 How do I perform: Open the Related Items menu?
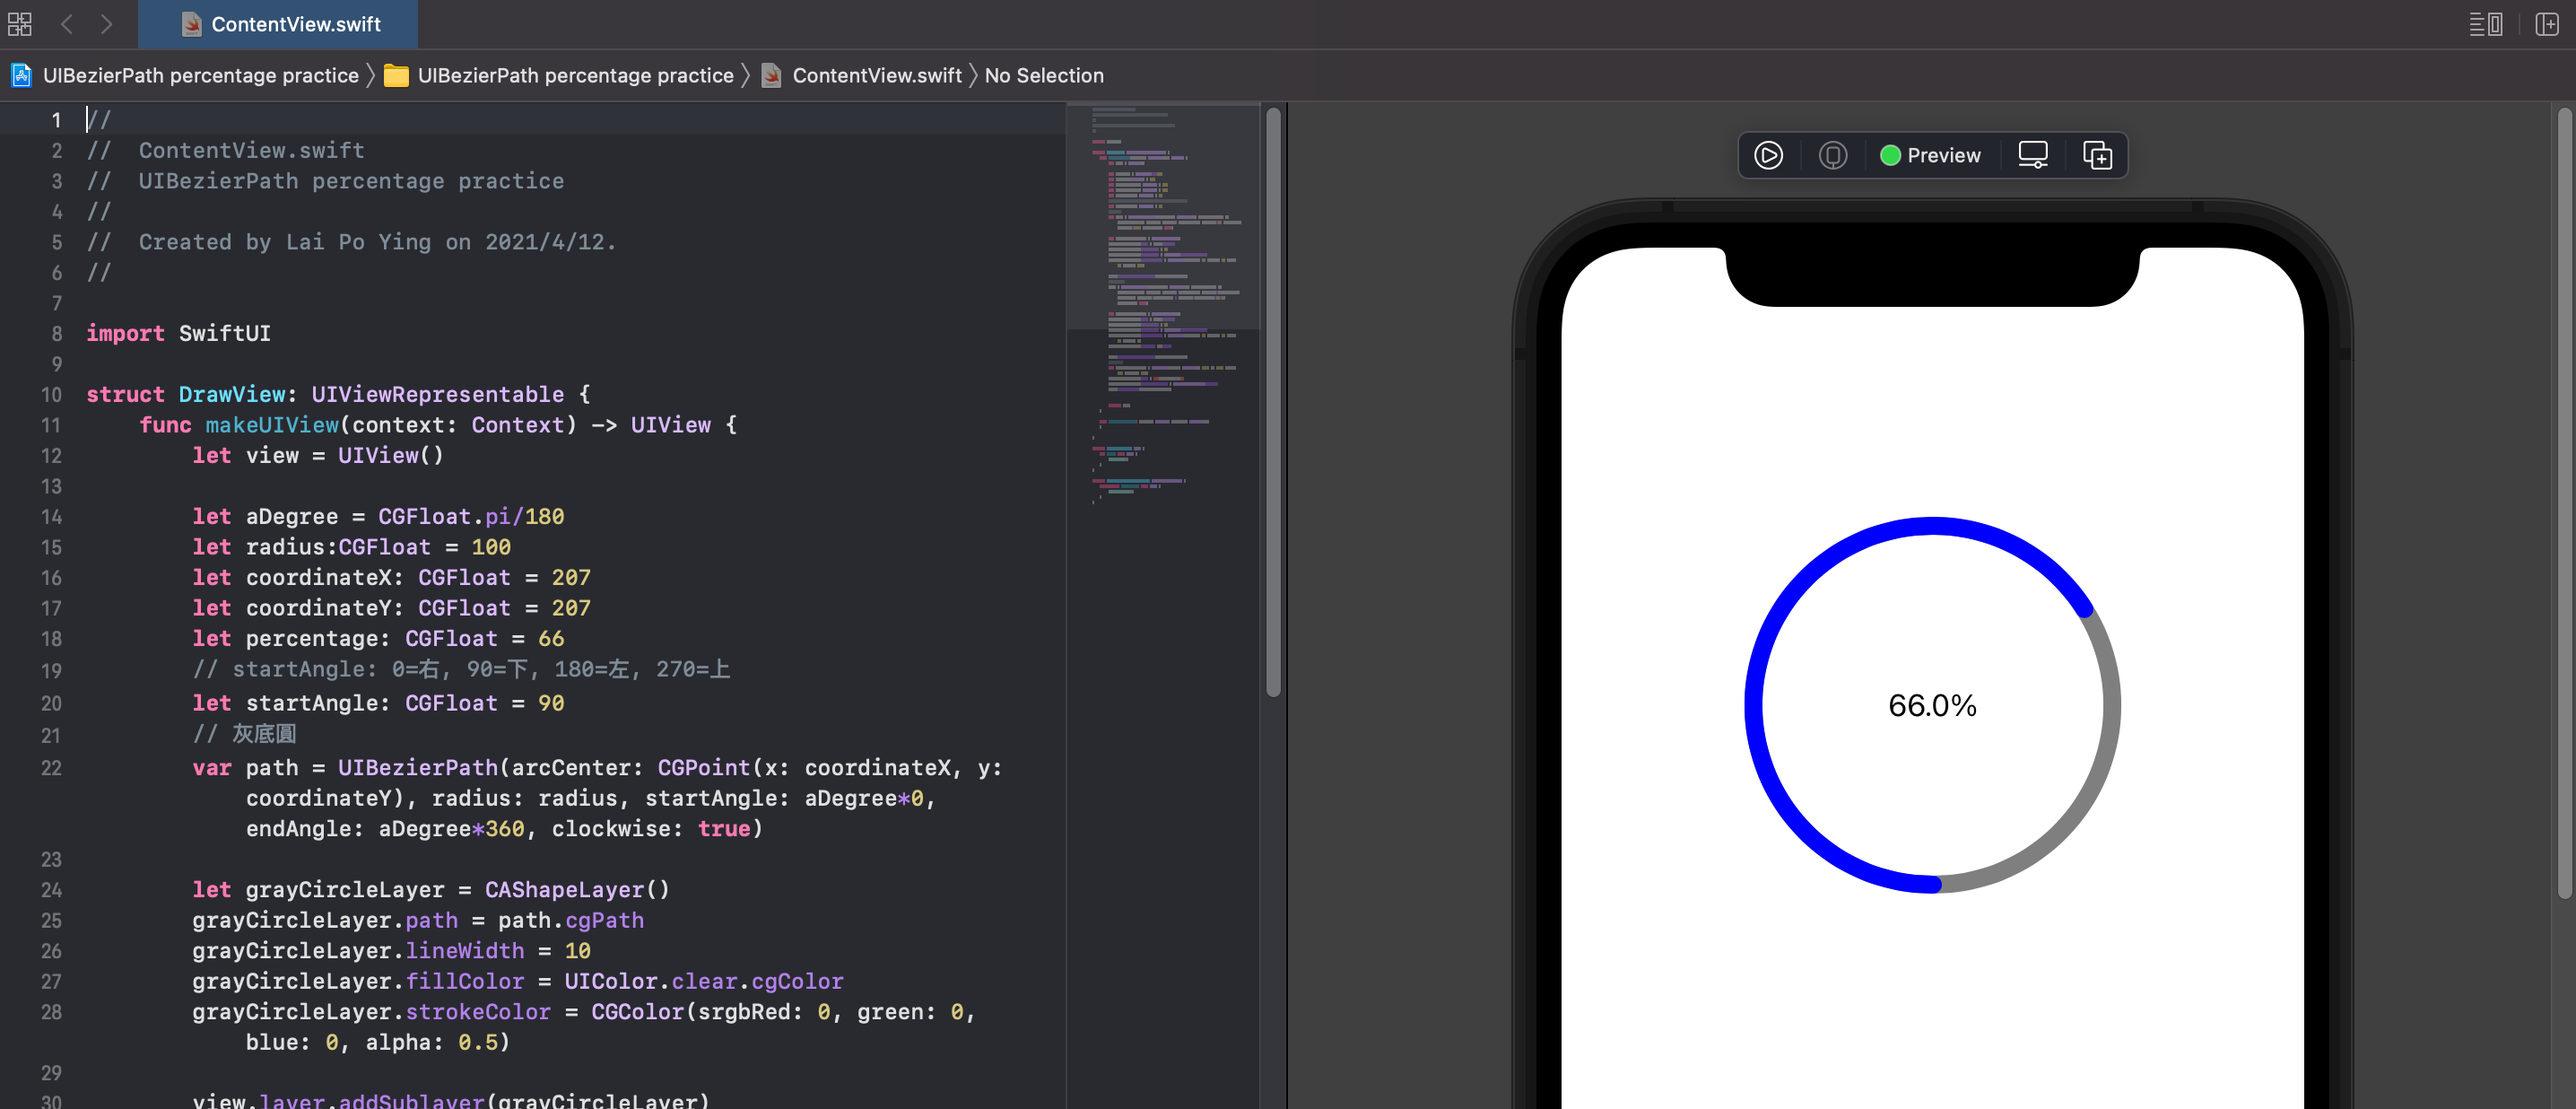point(18,24)
